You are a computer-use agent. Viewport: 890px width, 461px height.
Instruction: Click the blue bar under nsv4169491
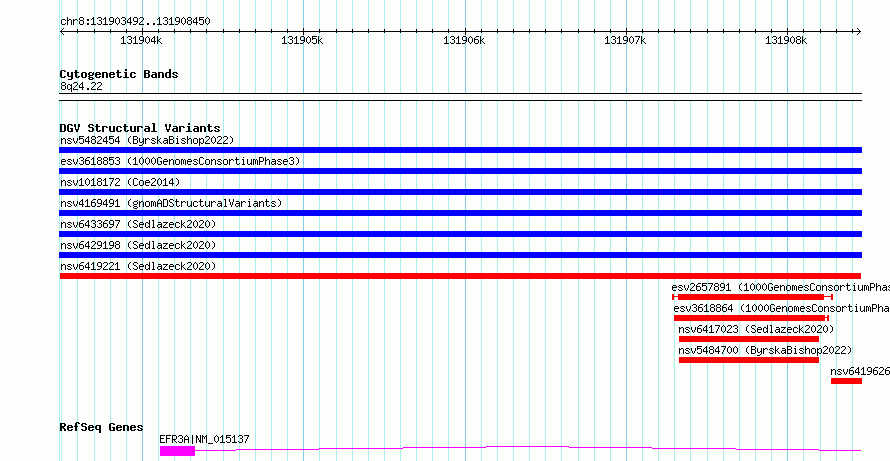tap(460, 213)
